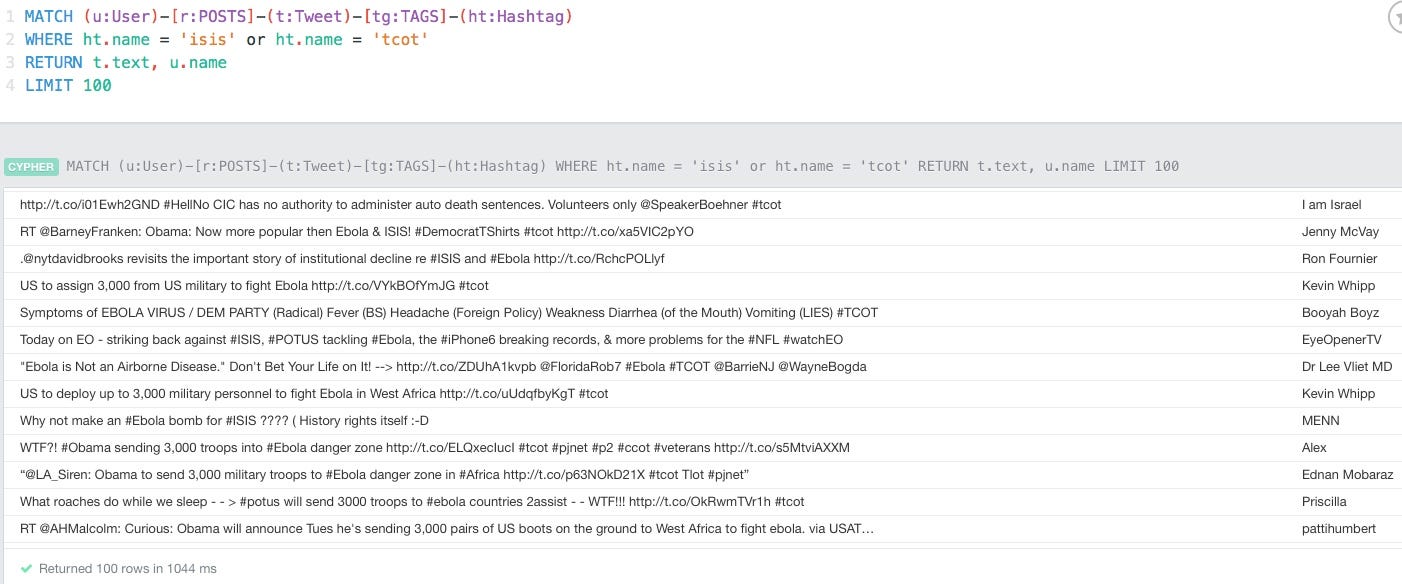1402x584 pixels.
Task: Click into the Cypher query editor's MATCH line
Action: pos(298,17)
